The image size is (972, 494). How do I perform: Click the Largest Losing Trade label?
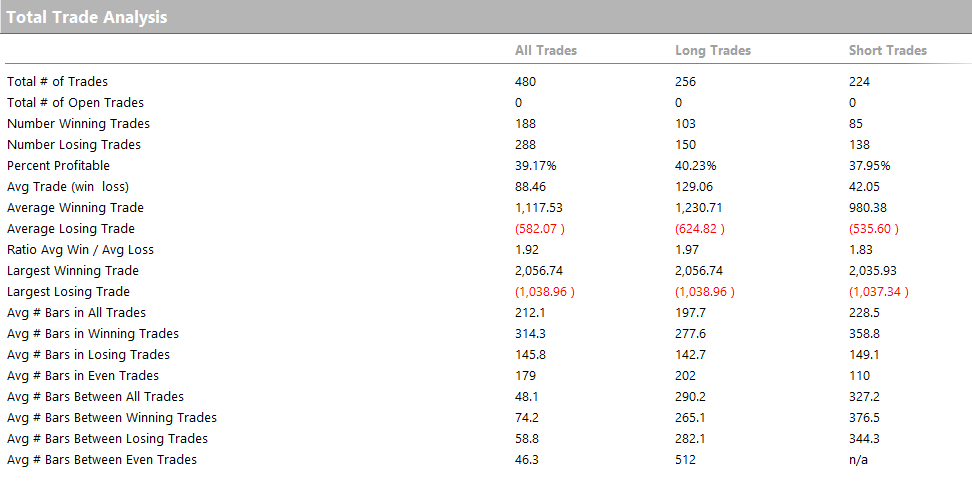[68, 292]
